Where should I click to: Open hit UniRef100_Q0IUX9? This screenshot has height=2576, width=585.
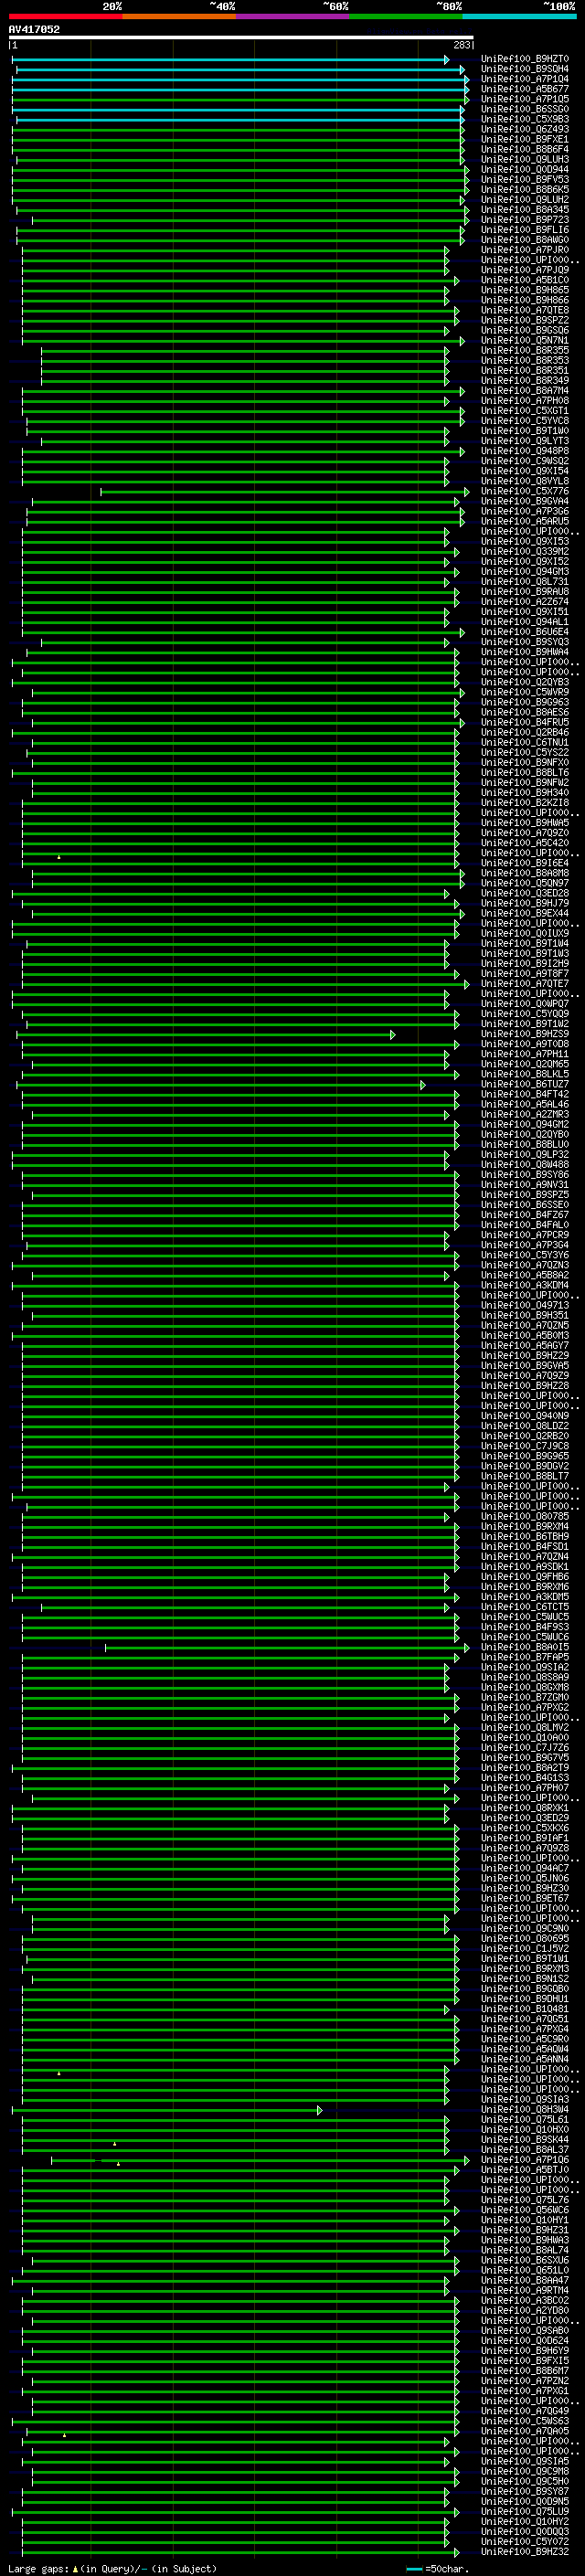(x=524, y=933)
